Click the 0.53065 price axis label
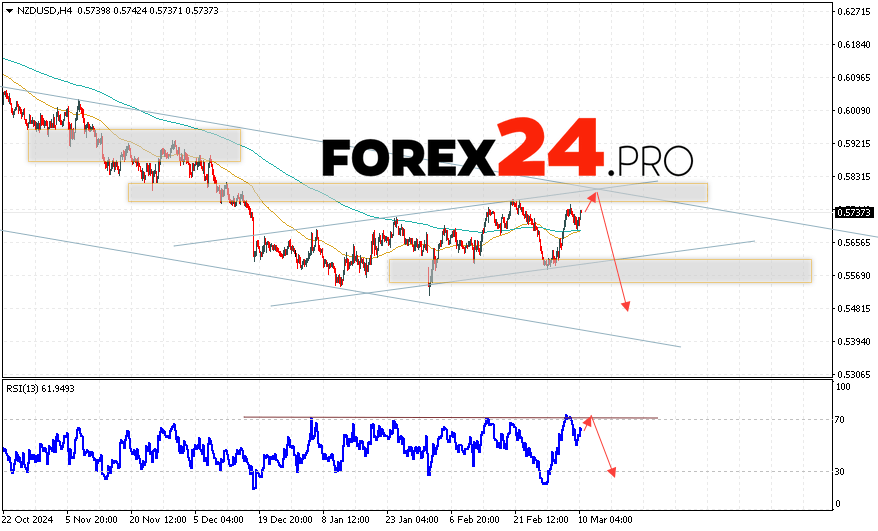This screenshot has width=878, height=531. click(851, 374)
